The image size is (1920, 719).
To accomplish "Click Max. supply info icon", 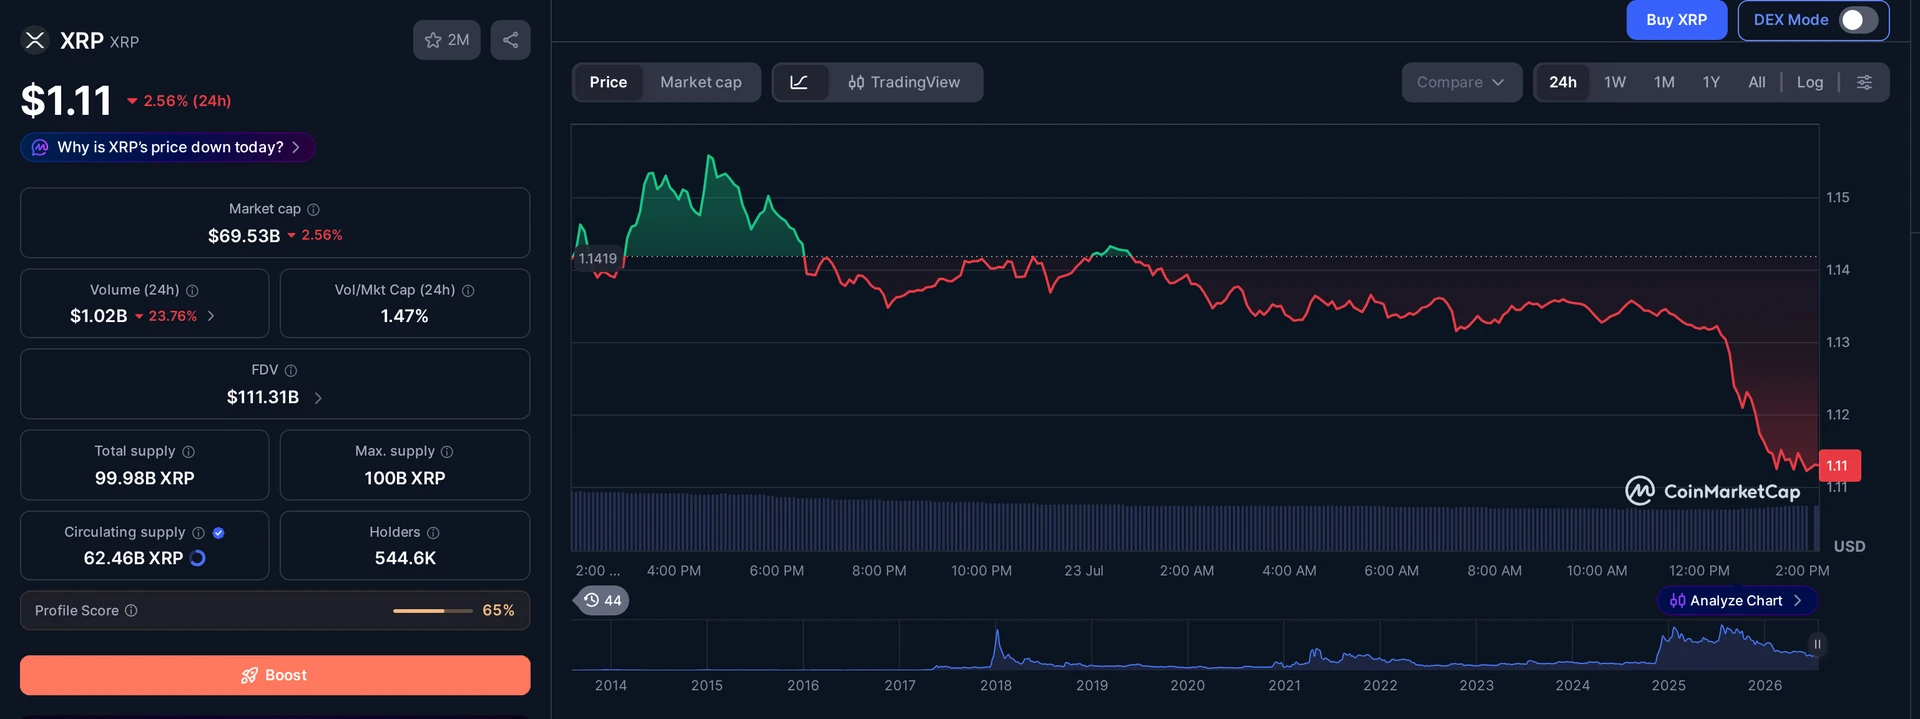I will point(447,451).
